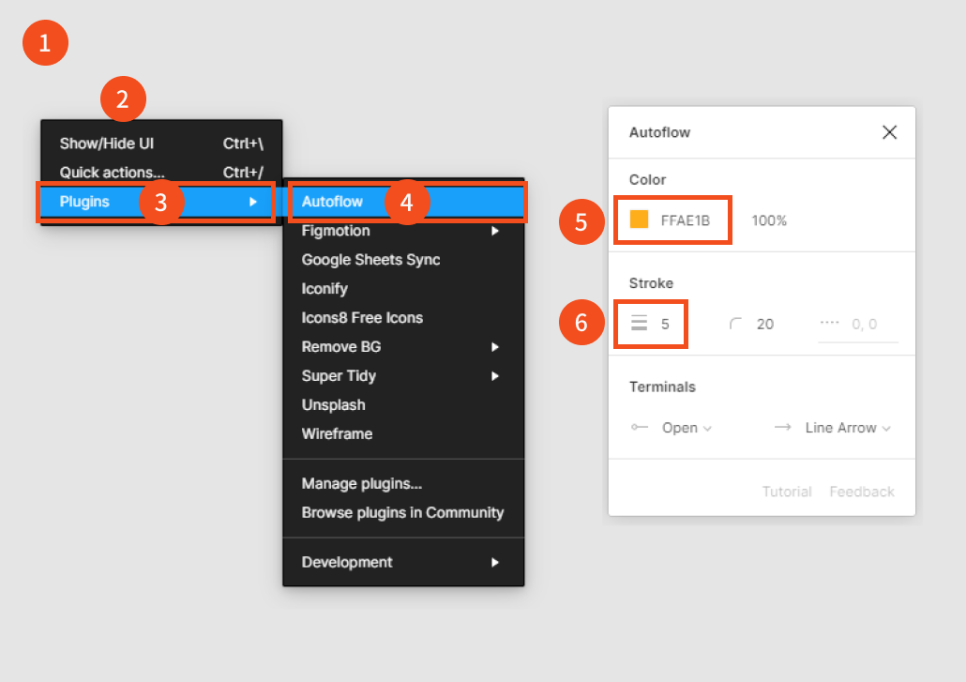Edit the dash value 0, 0
The height and width of the screenshot is (682, 966).
tap(864, 324)
